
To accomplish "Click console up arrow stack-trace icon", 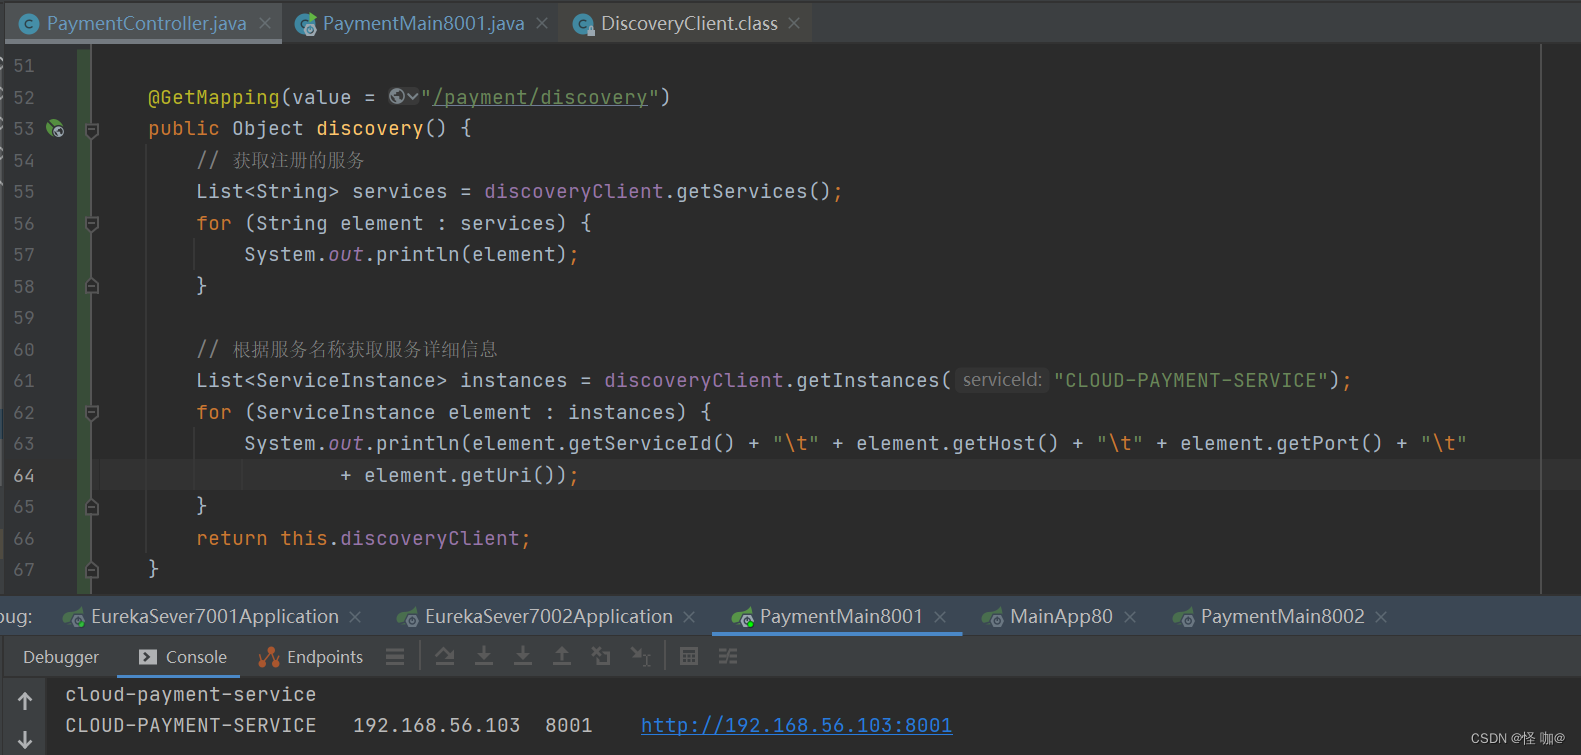I will pyautogui.click(x=25, y=701).
